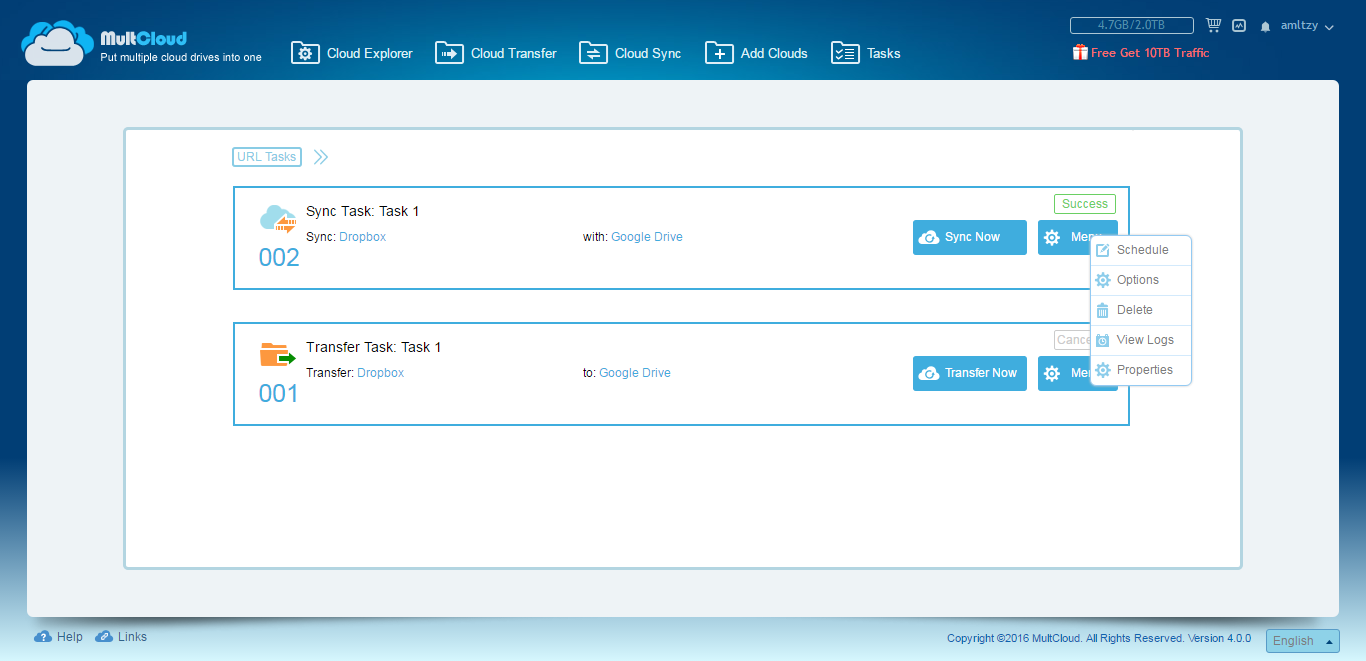The image size is (1366, 661).
Task: Click the Options gear icon in menu
Action: [1103, 280]
